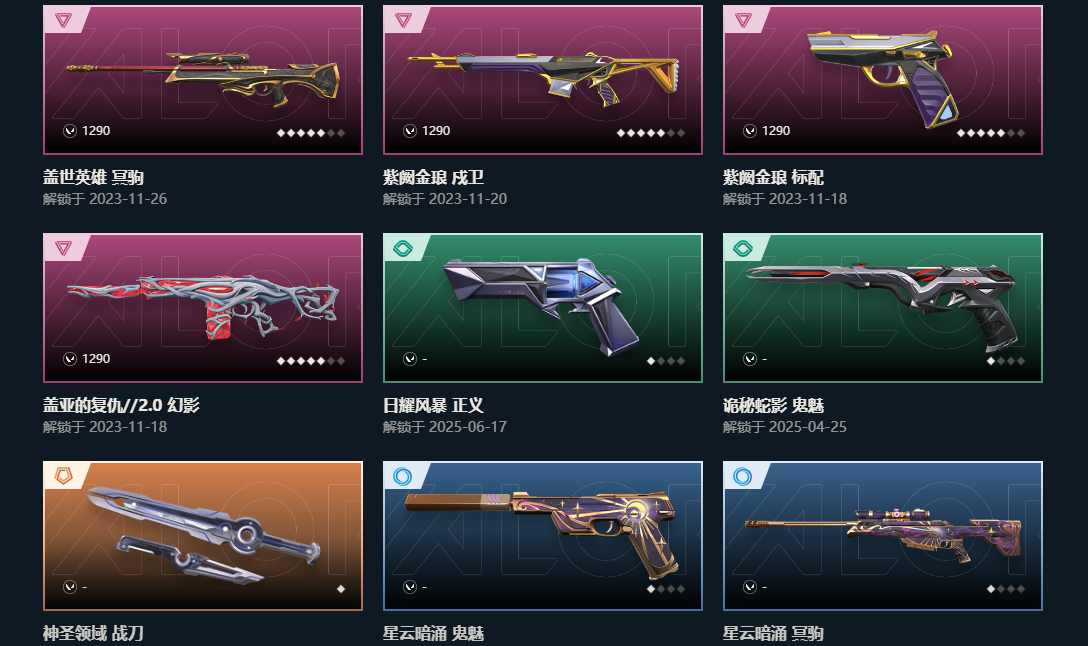Click the pink tier icon on 盖世英雄 冥驹 card

tap(63, 20)
